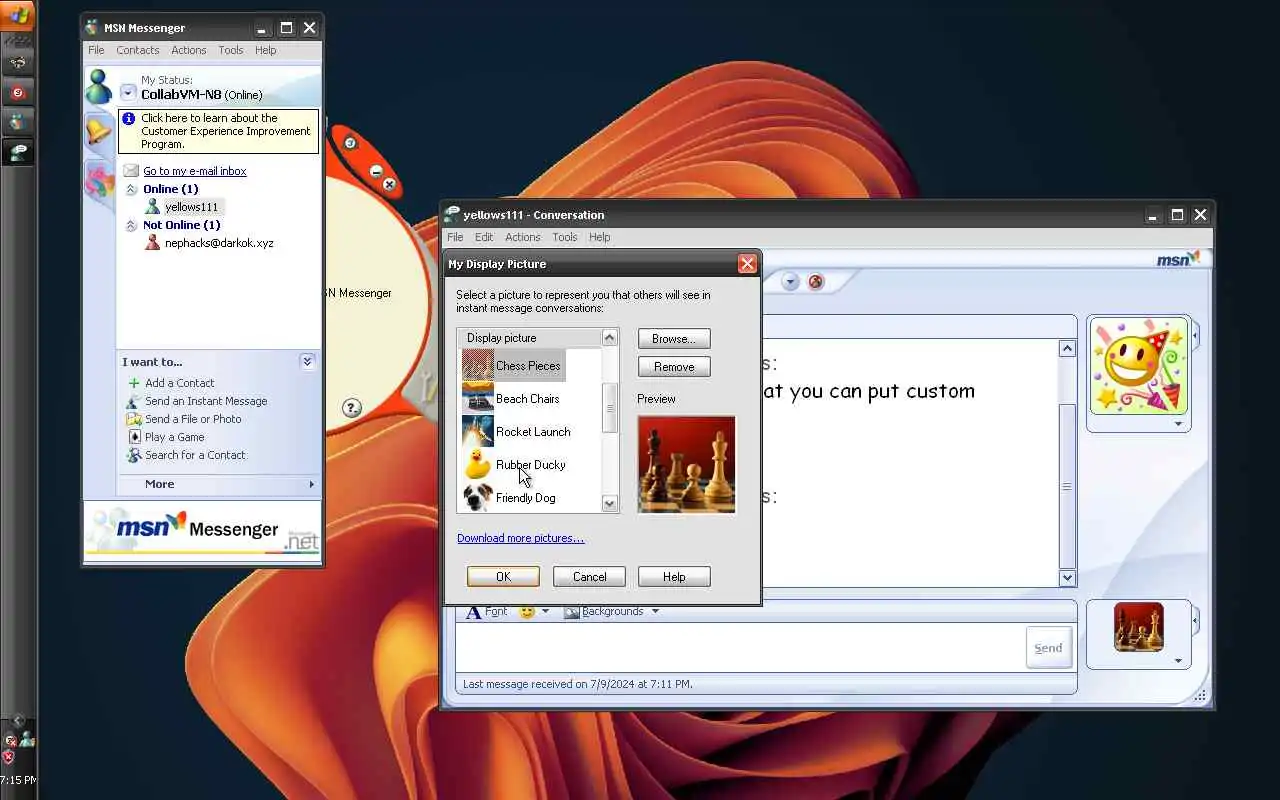Click the picture list scrollbar thumb
Viewport: 1280px width, 800px height.
(x=609, y=408)
